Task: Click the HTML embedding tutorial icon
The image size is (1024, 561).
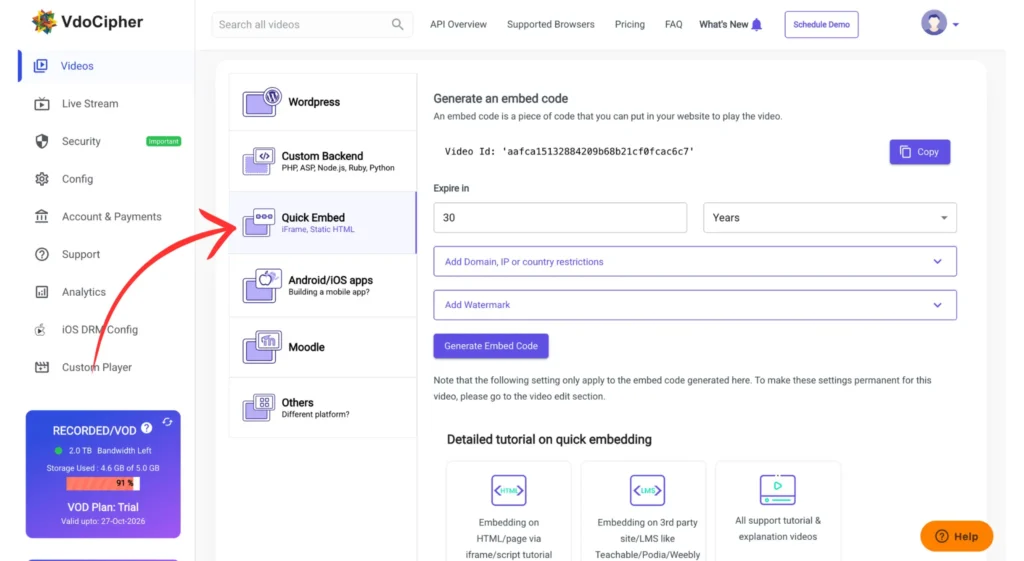Action: coord(509,490)
